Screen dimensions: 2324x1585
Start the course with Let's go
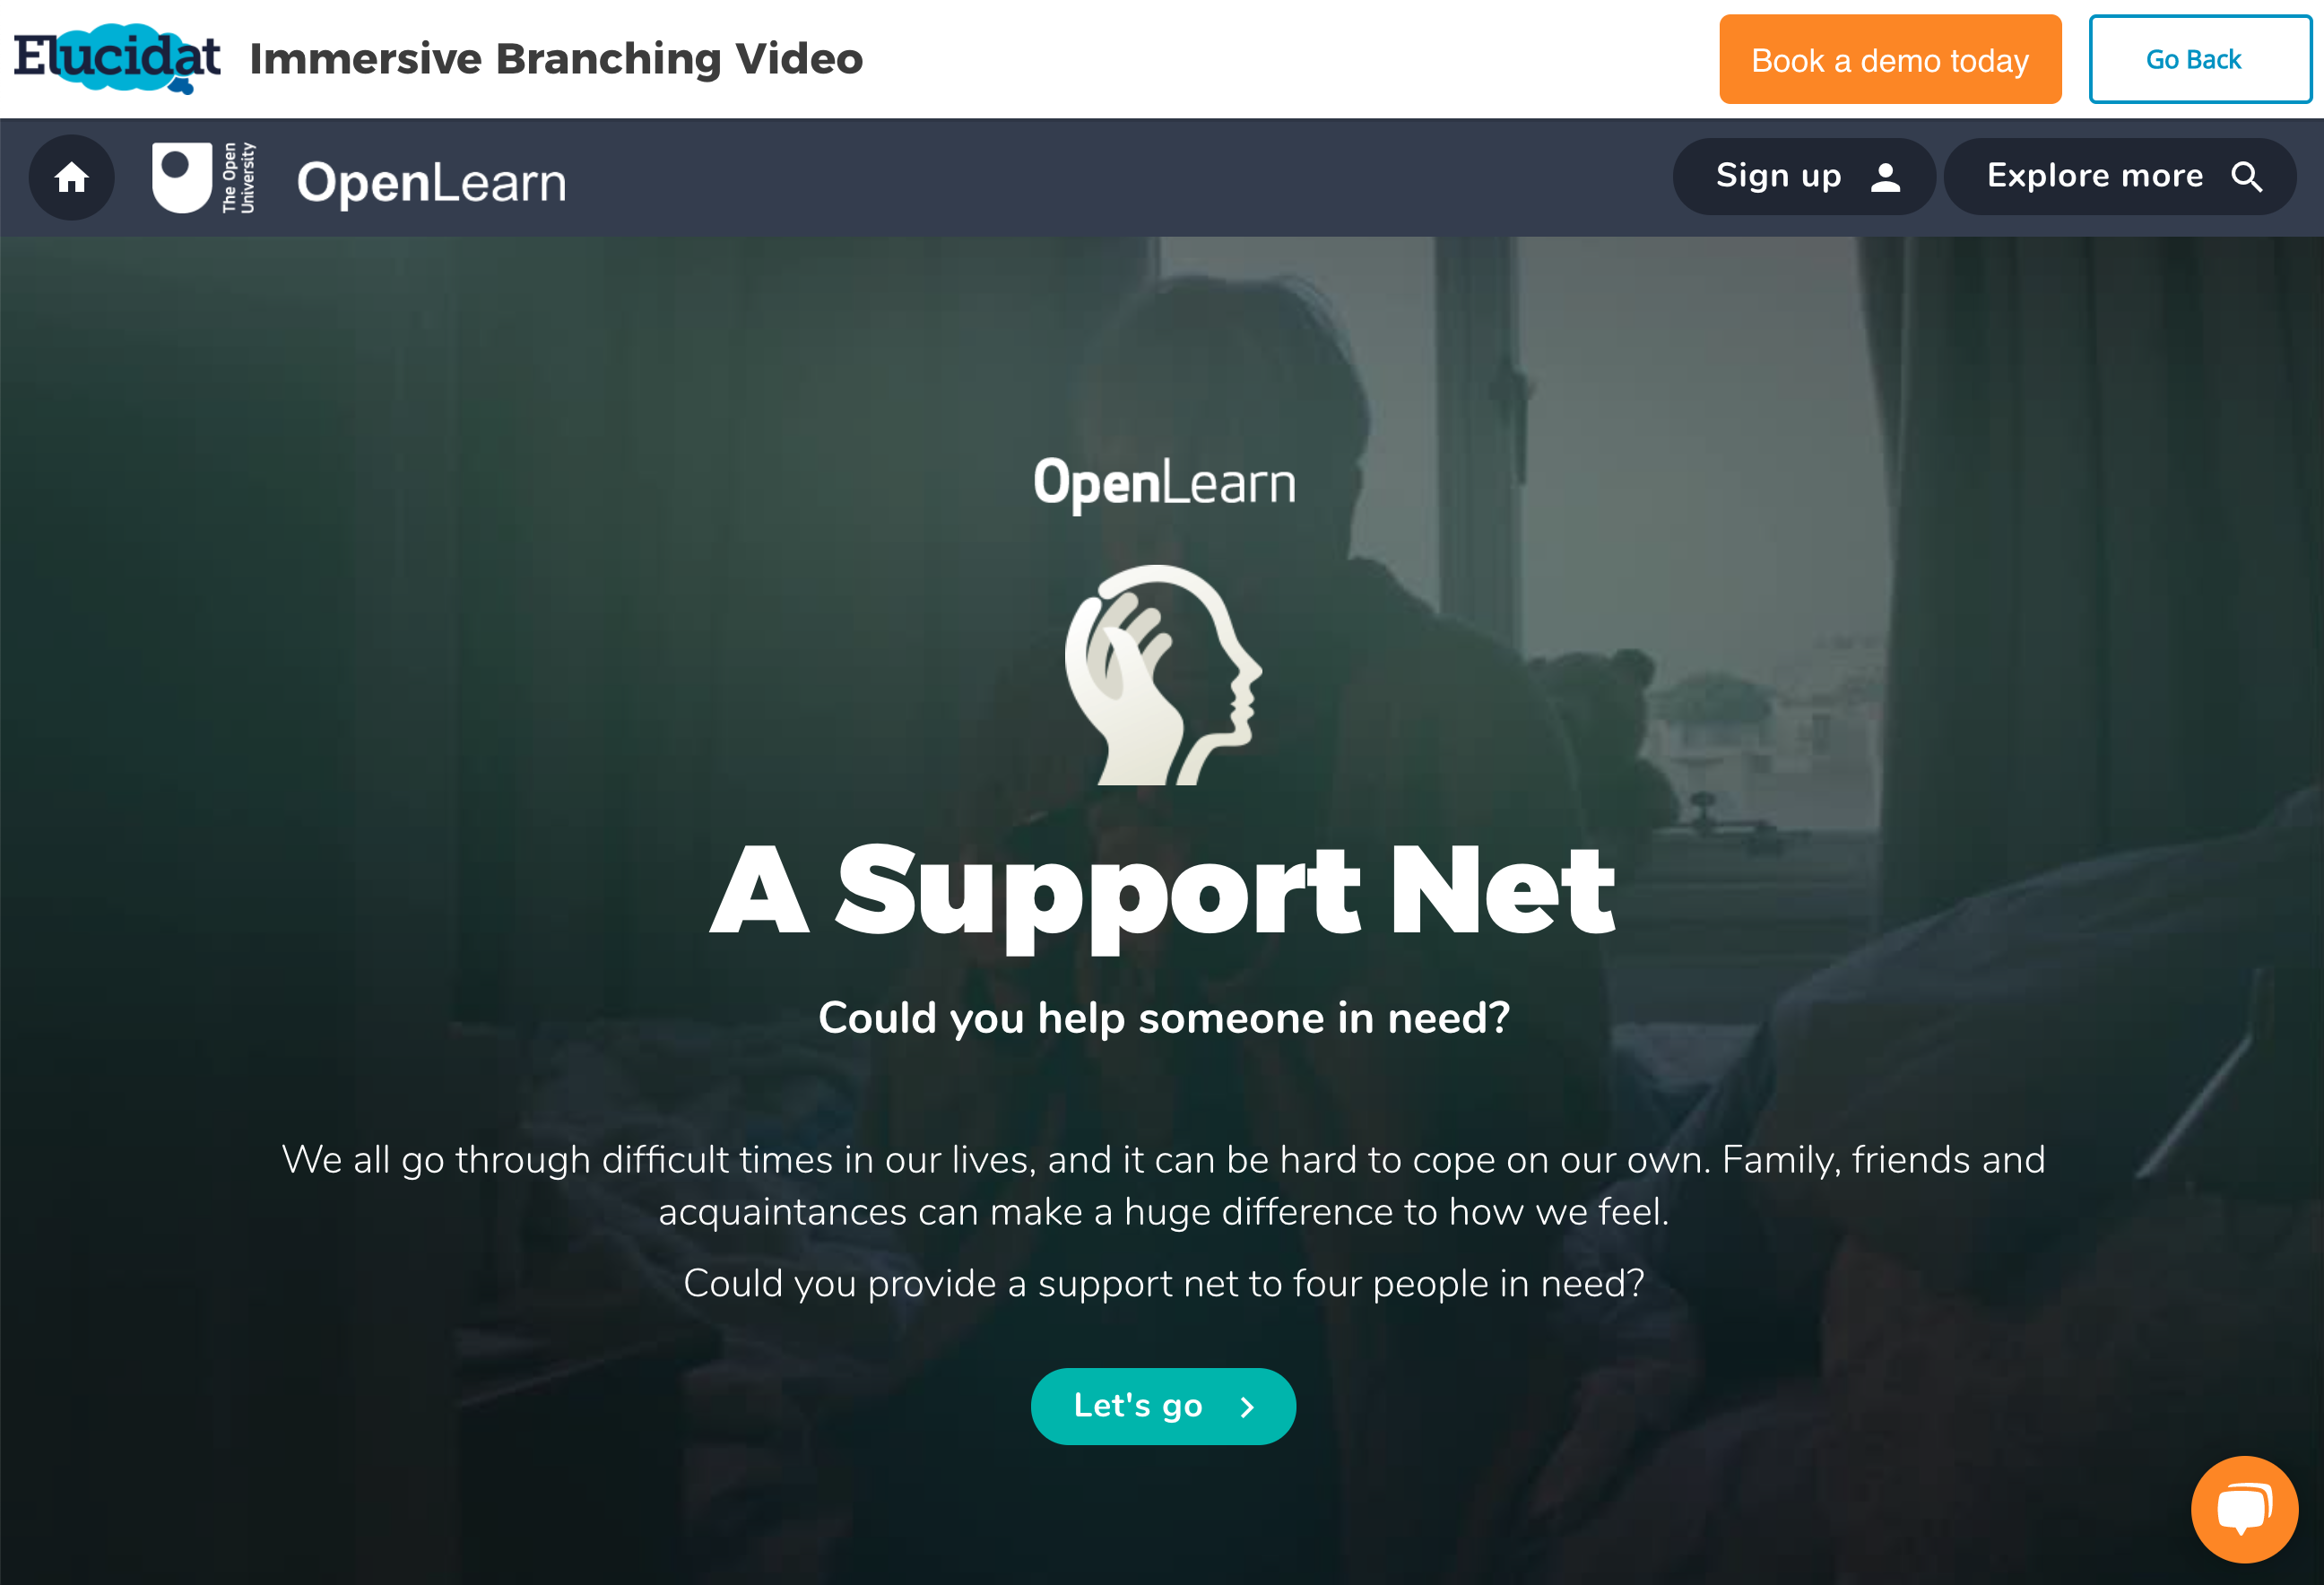click(x=1163, y=1406)
